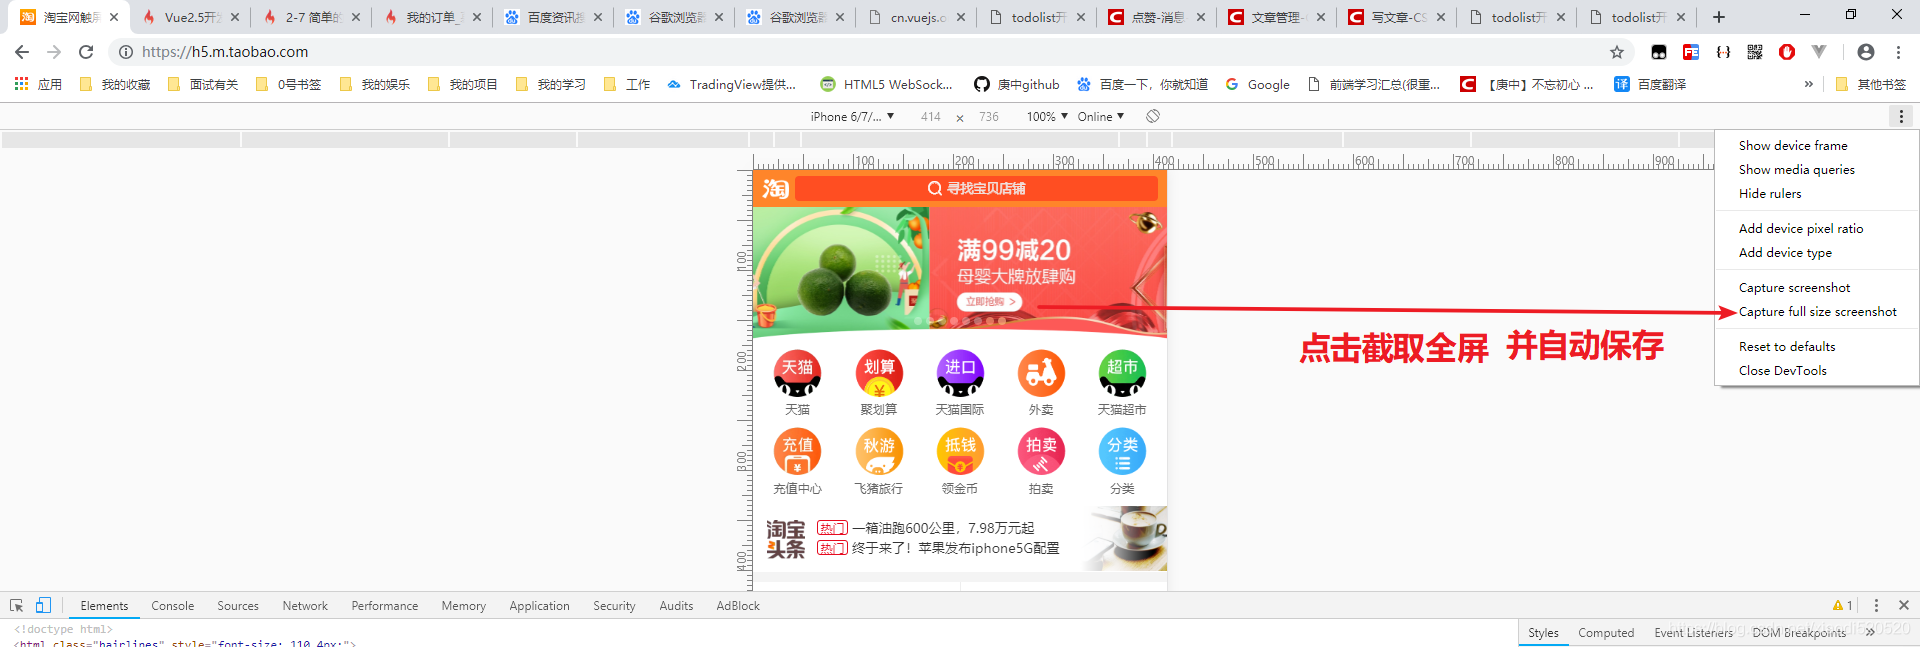Edit the viewport height value 736

(x=989, y=117)
